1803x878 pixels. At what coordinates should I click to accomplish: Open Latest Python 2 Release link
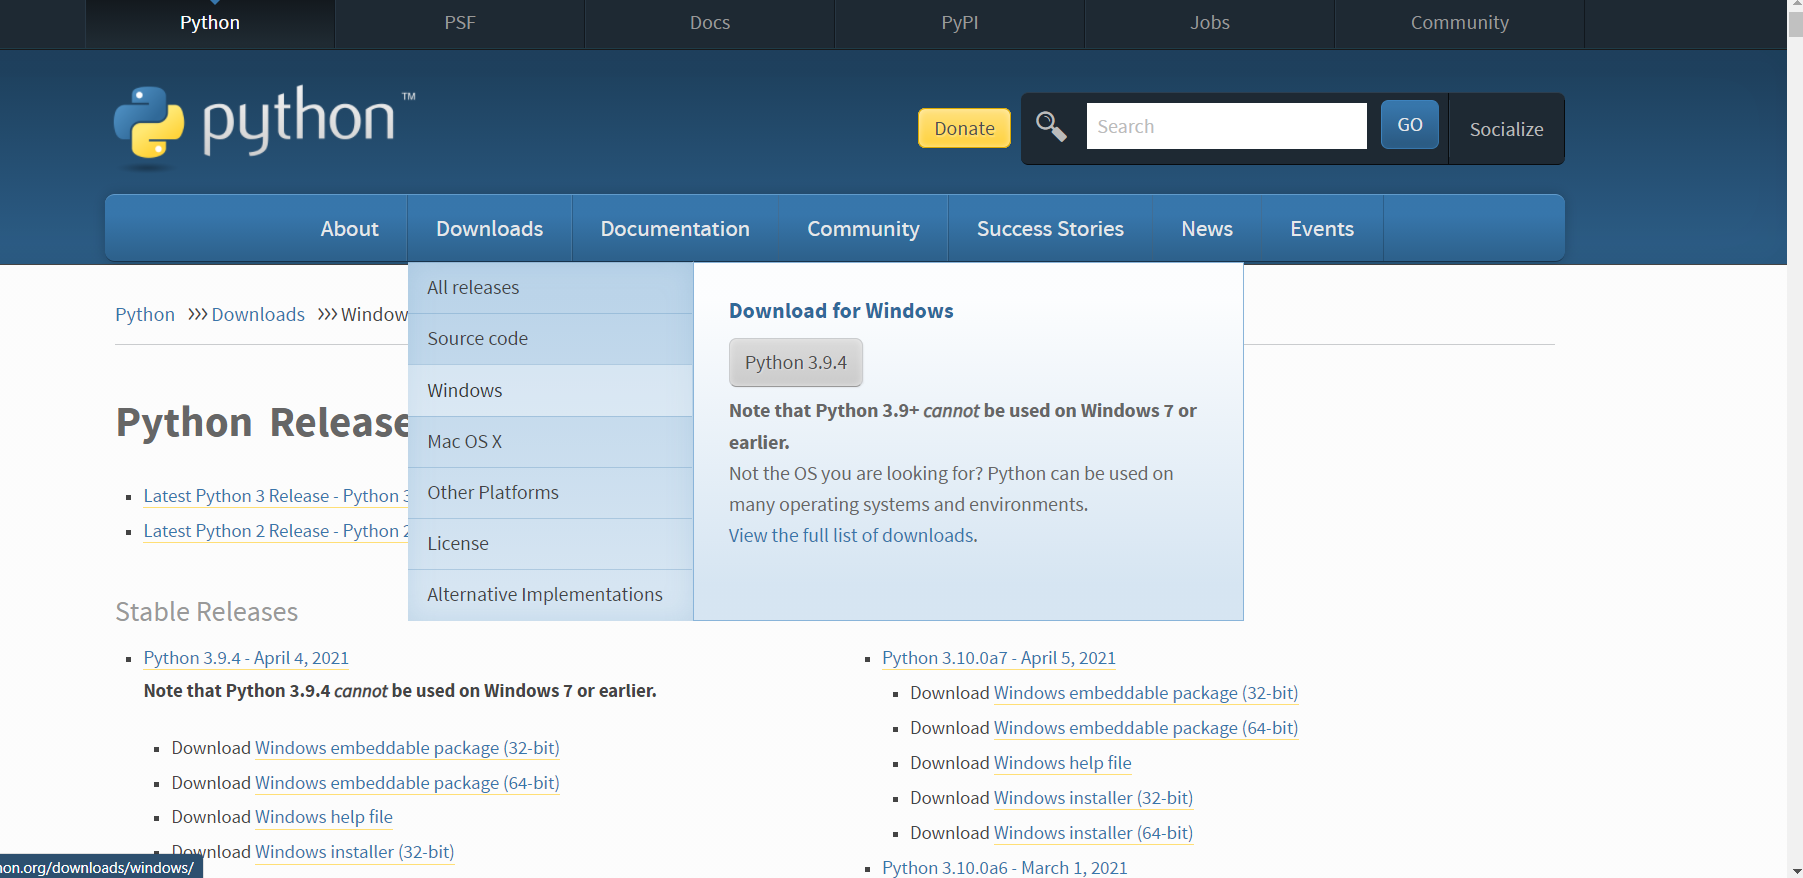[x=276, y=531]
